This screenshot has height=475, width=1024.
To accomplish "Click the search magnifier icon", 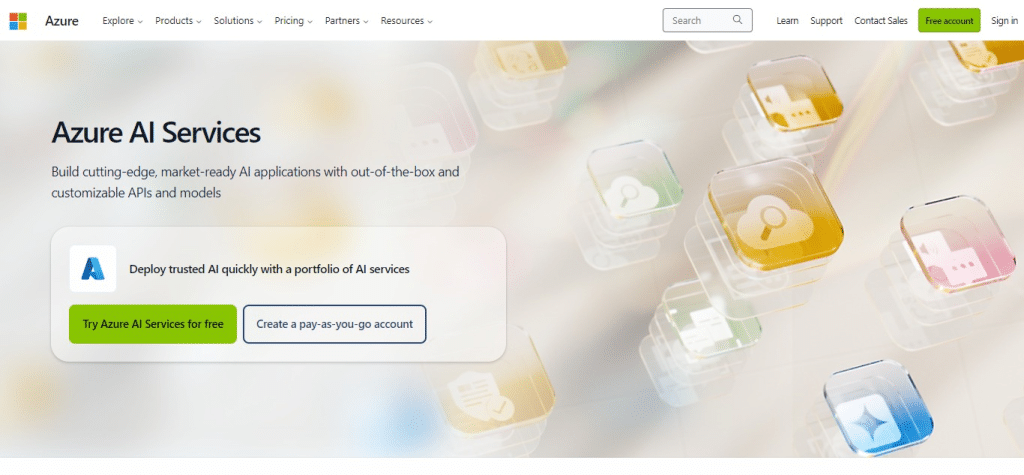I will (737, 20).
